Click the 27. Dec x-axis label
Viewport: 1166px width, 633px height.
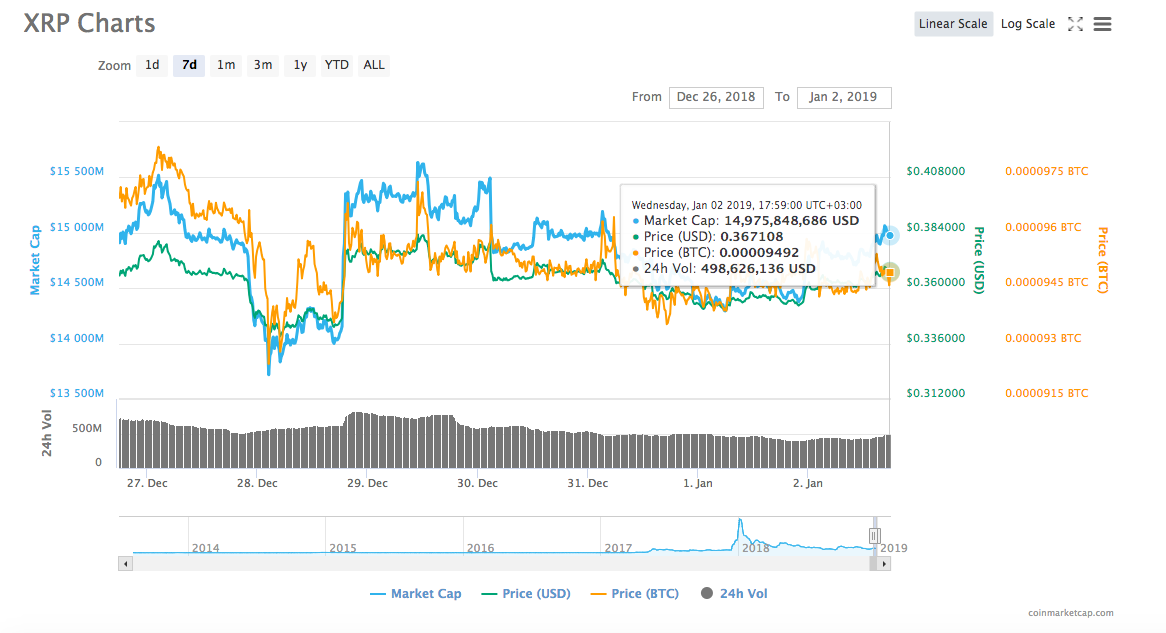point(147,483)
